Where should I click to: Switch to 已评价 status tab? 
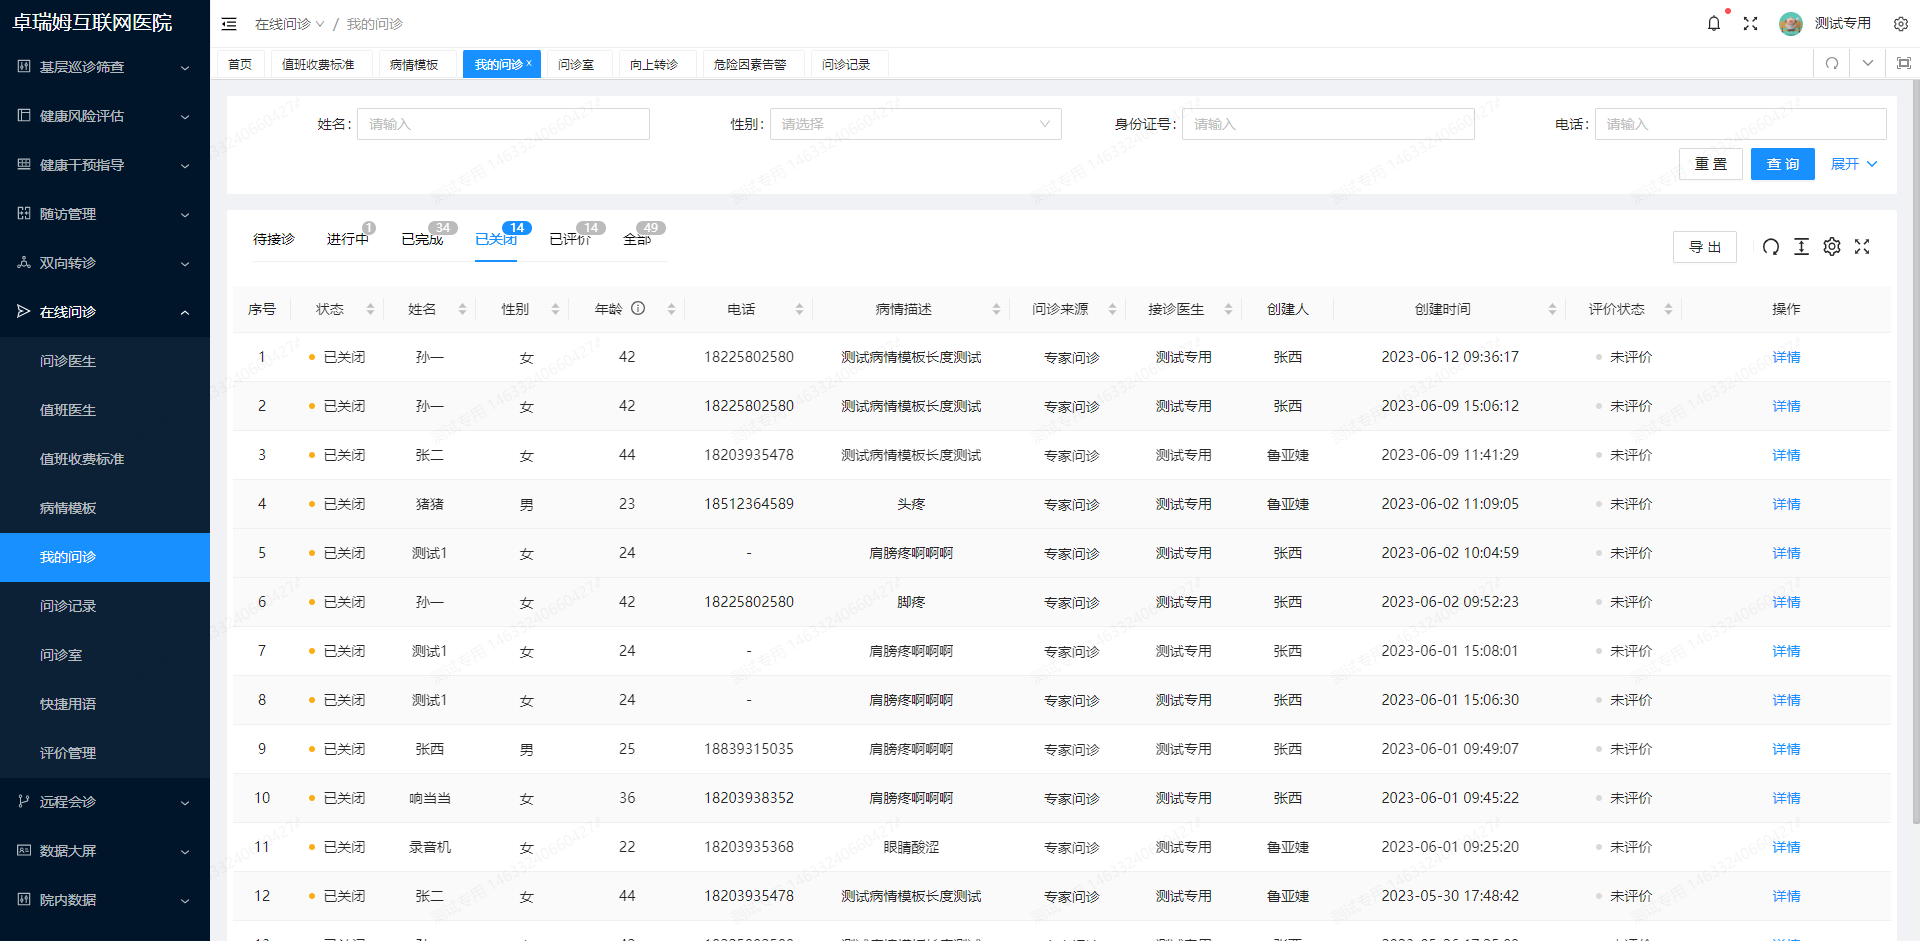point(570,239)
